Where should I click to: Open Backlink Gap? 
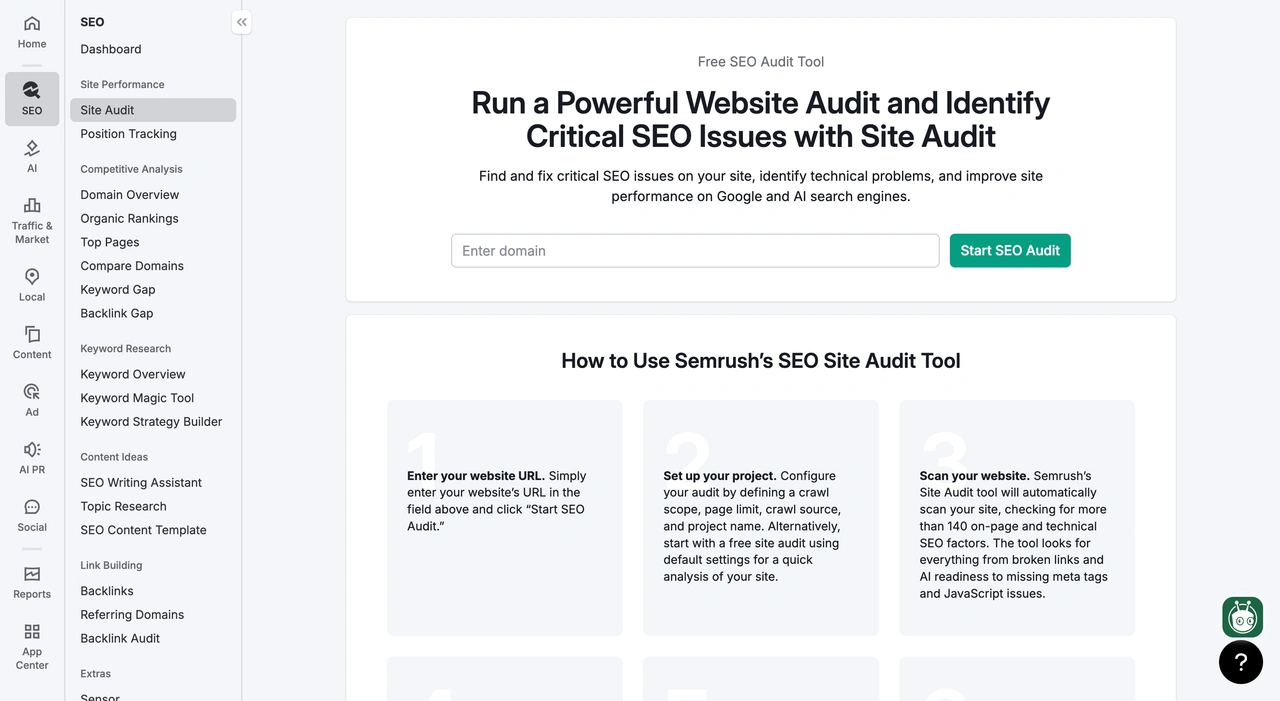(x=117, y=313)
